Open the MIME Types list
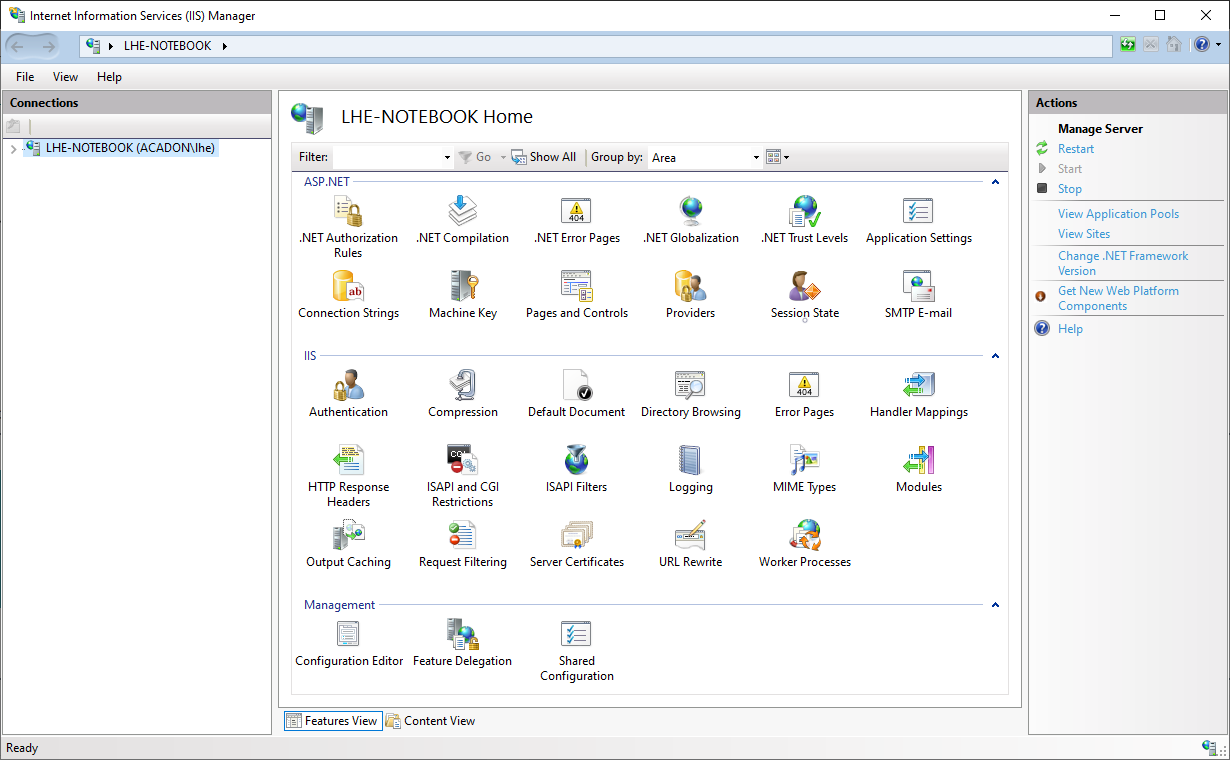The height and width of the screenshot is (760, 1230). click(804, 460)
